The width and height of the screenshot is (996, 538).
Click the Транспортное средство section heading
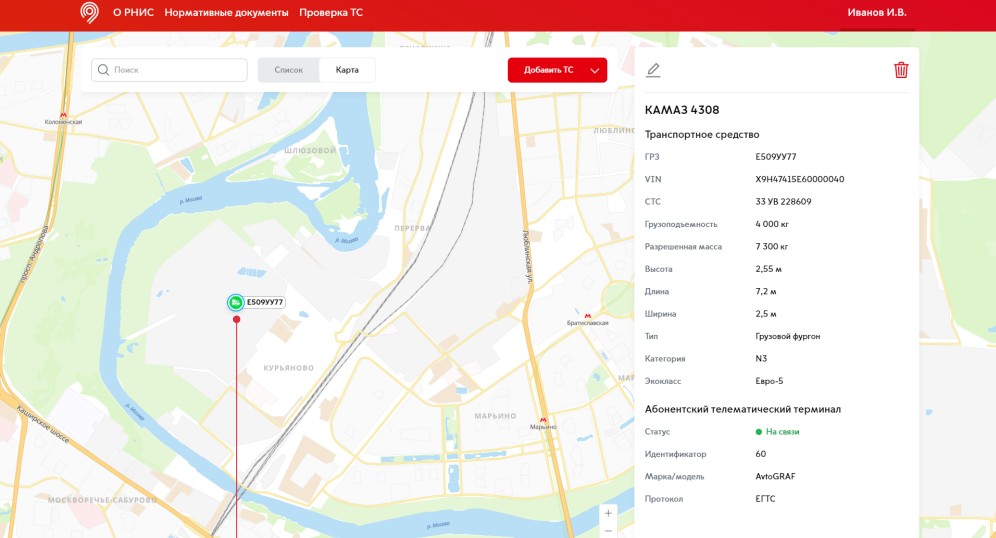point(702,135)
